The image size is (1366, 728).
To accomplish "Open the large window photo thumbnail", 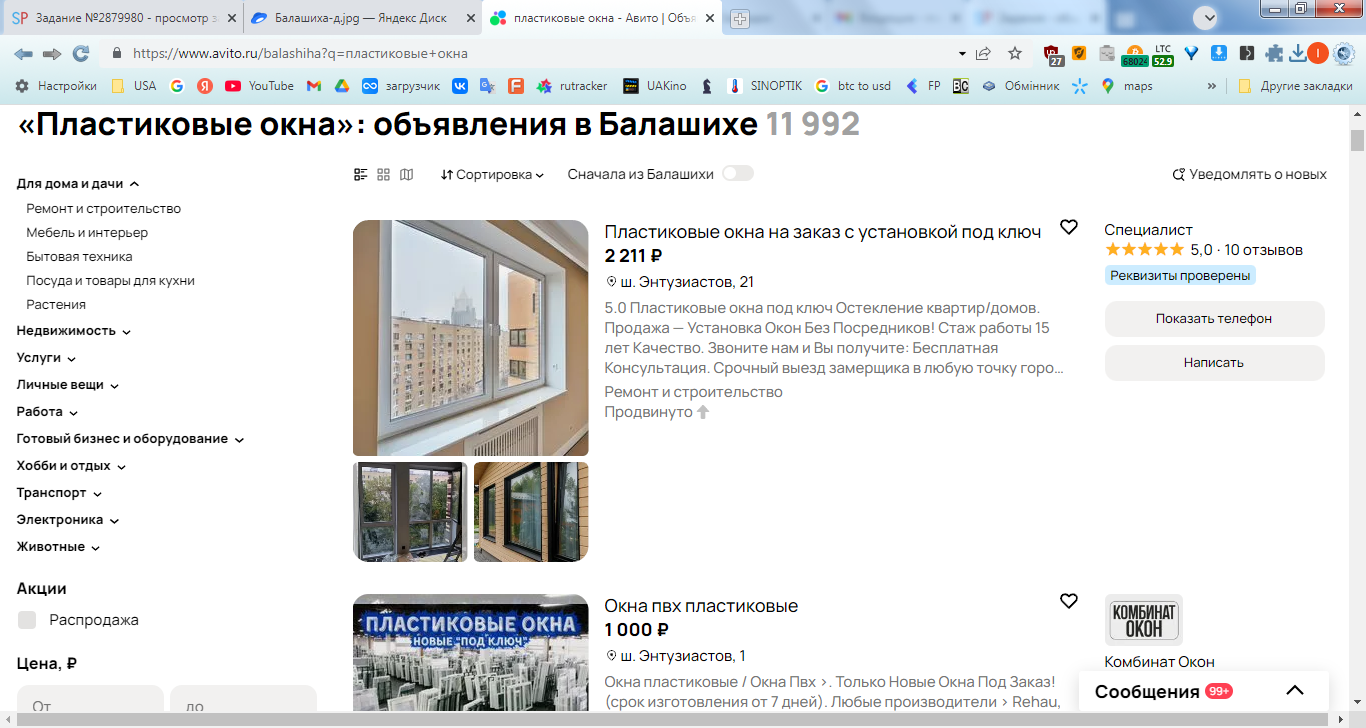I will click(471, 338).
